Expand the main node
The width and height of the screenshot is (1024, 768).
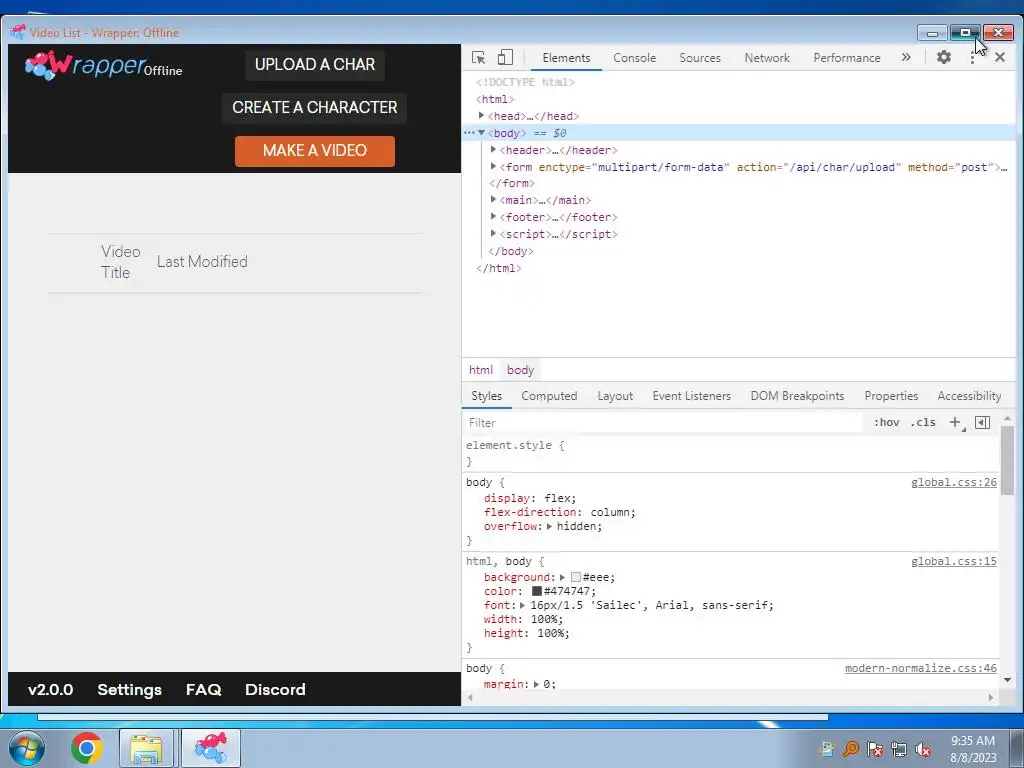coord(493,200)
